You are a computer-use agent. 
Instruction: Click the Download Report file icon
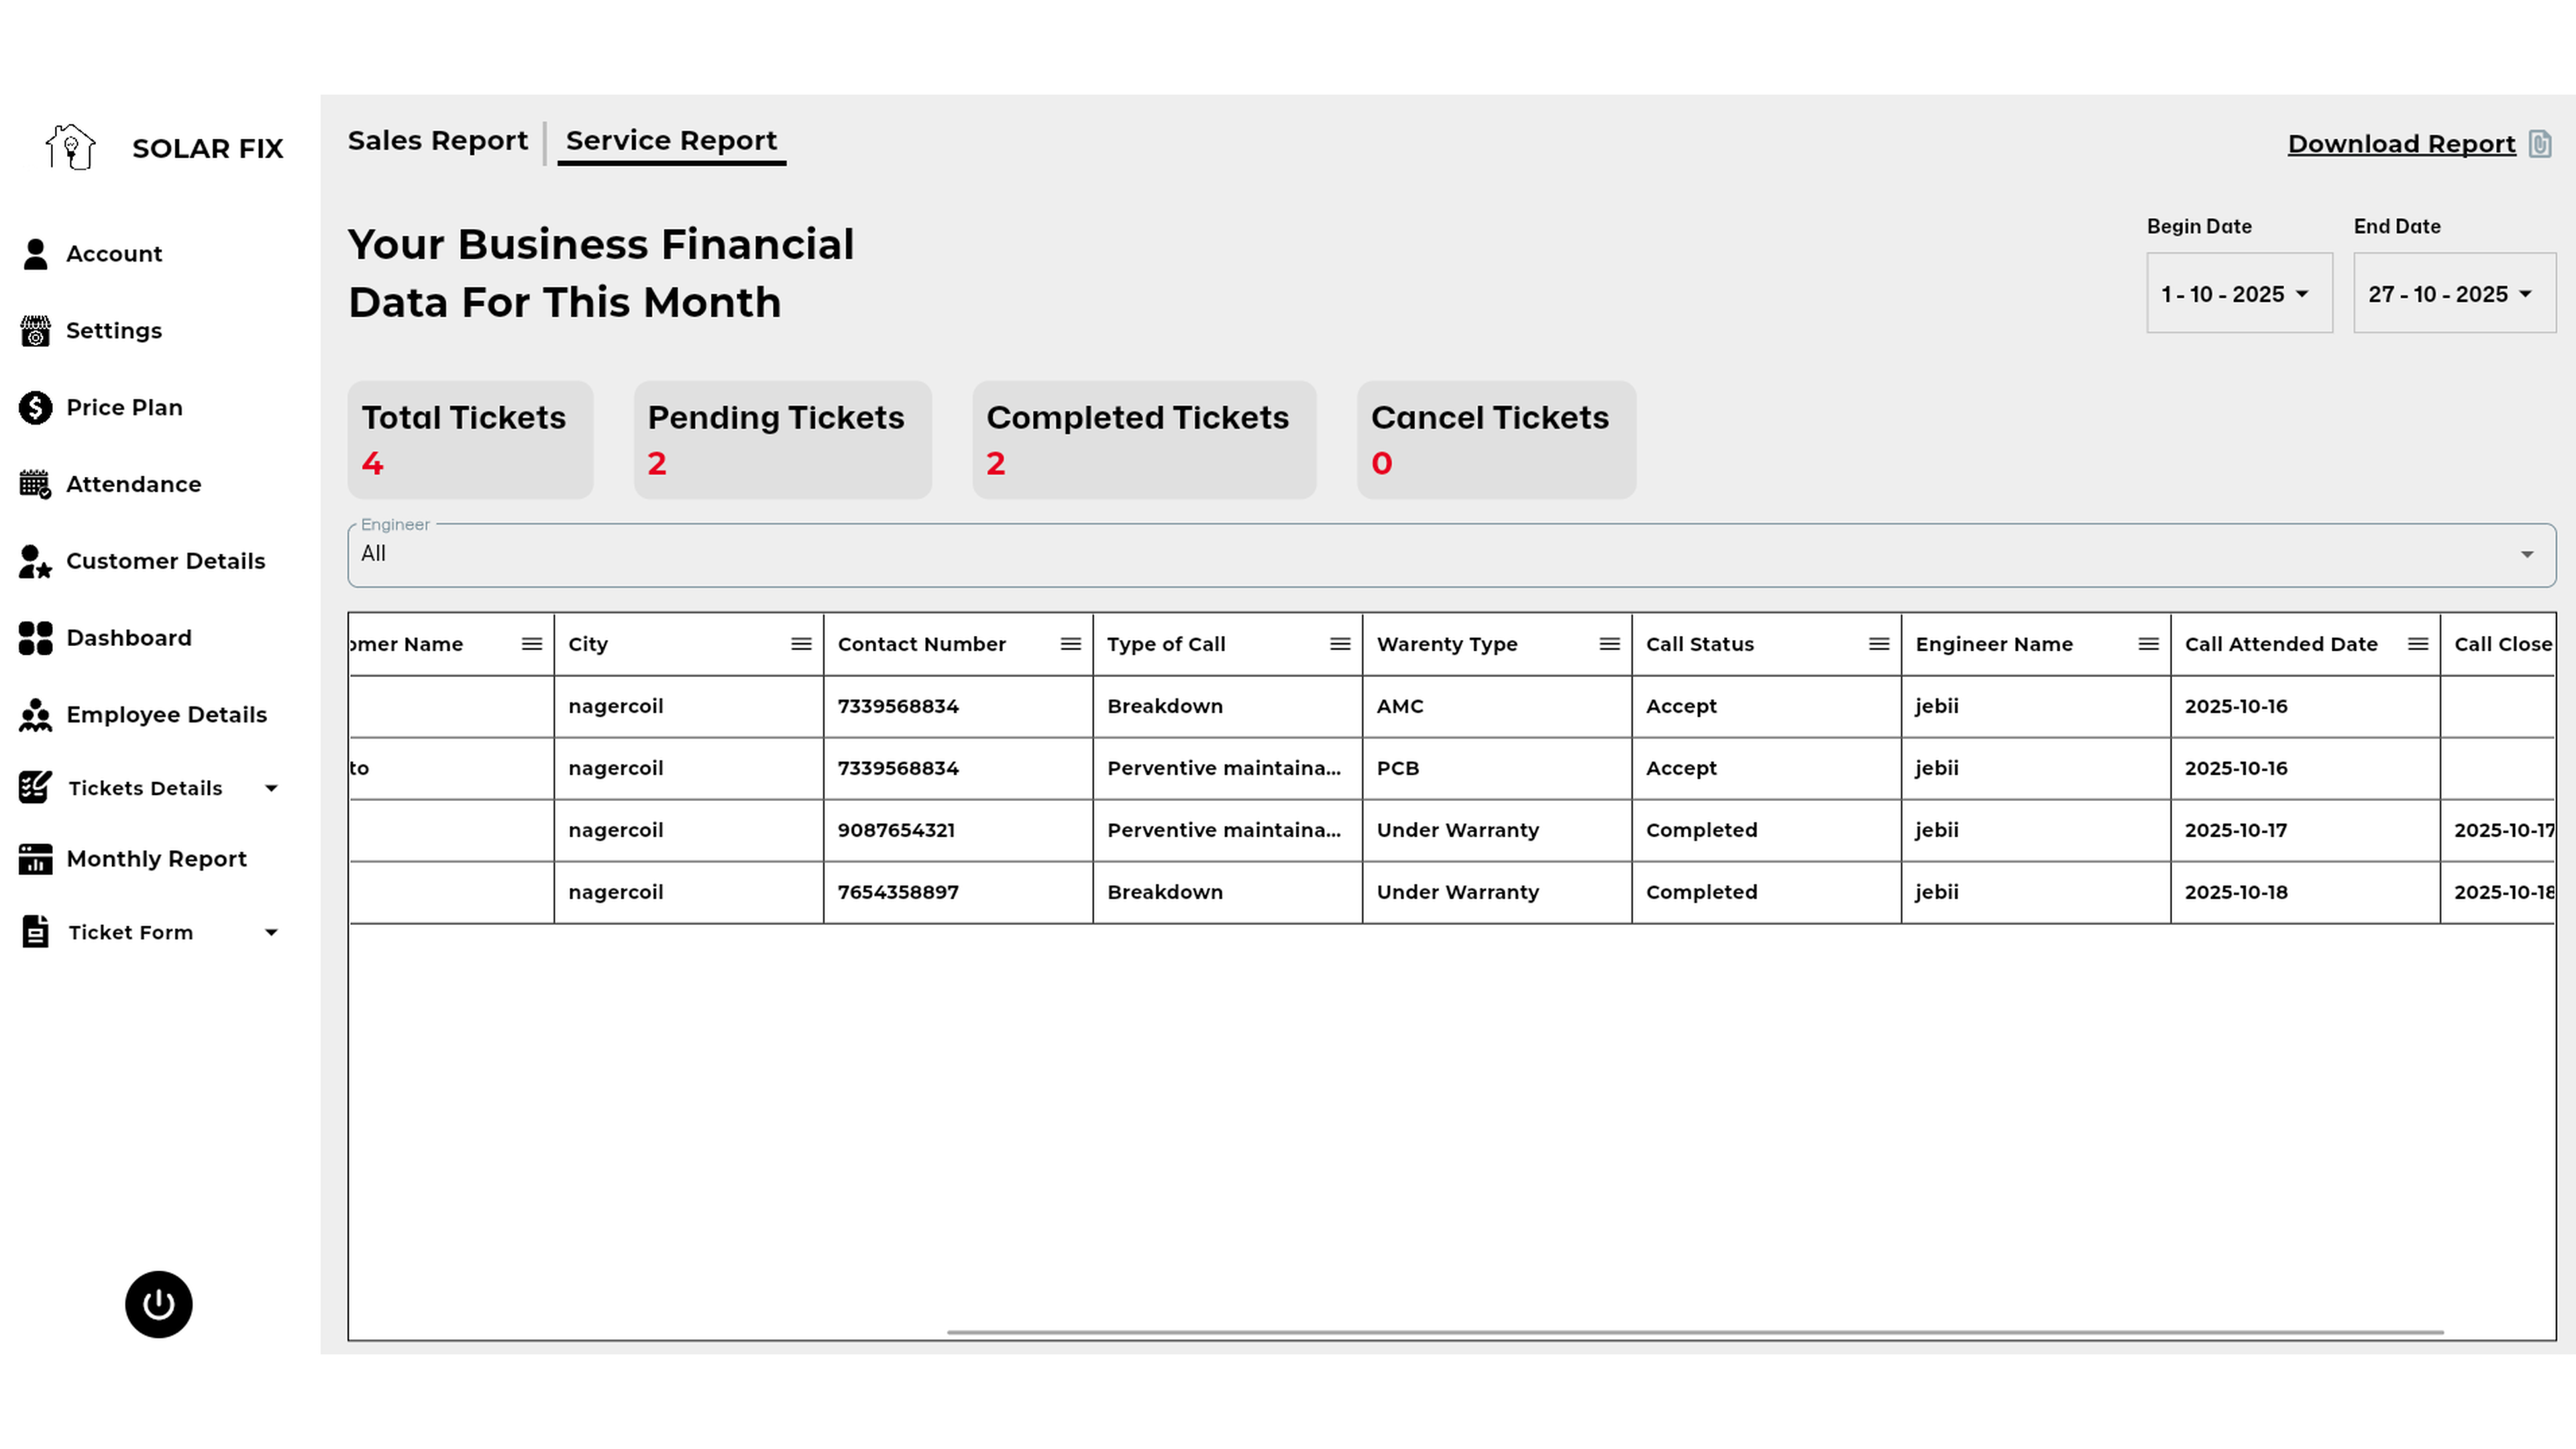(x=2540, y=144)
